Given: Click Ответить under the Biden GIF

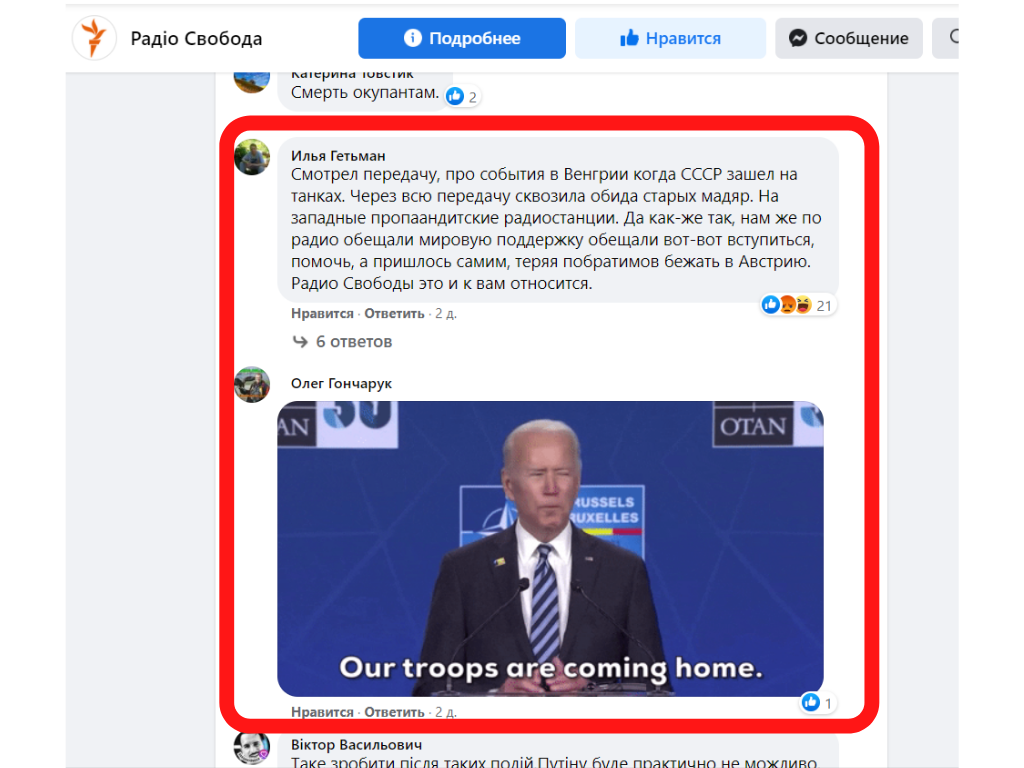Looking at the screenshot, I should [x=394, y=712].
